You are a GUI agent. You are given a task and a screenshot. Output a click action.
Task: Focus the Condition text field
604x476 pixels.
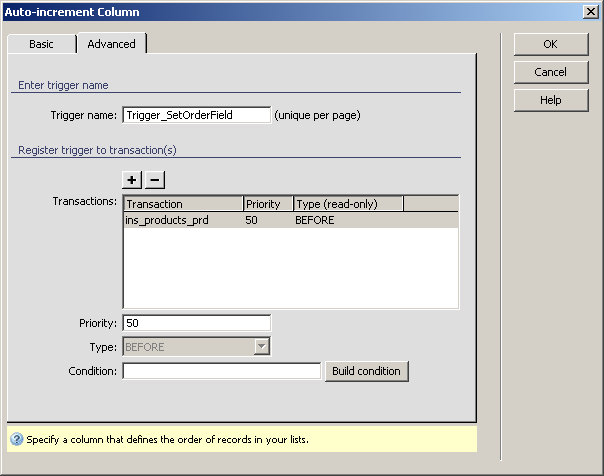pos(221,371)
